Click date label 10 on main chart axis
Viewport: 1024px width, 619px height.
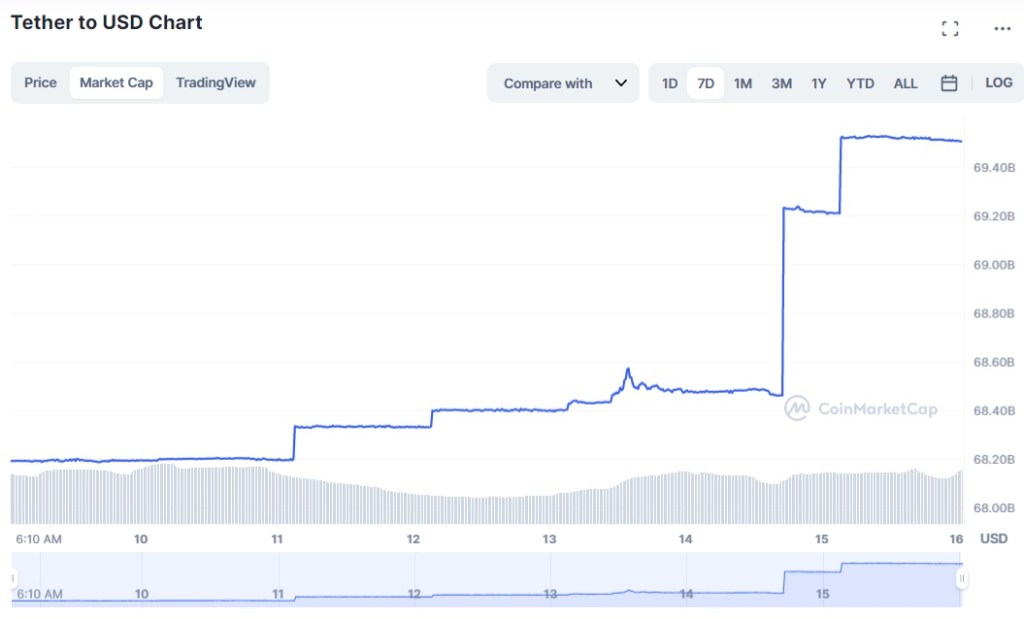(141, 539)
